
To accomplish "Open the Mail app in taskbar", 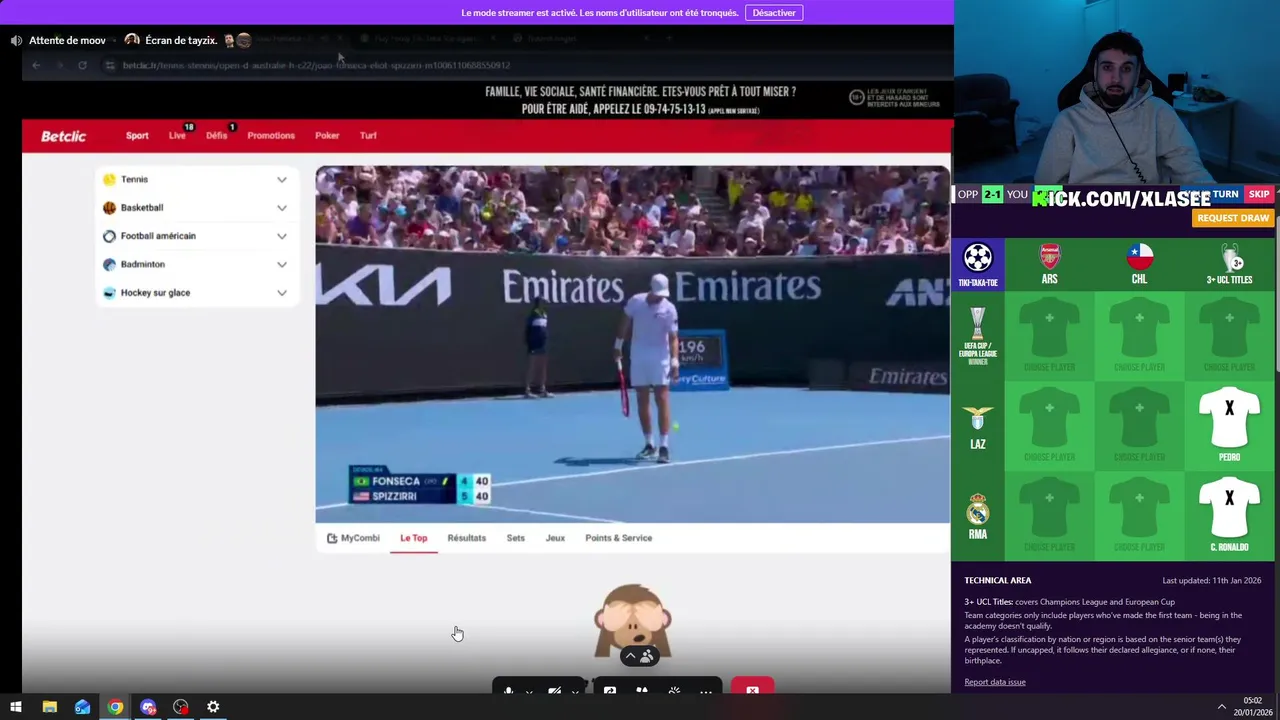I will (x=82, y=707).
